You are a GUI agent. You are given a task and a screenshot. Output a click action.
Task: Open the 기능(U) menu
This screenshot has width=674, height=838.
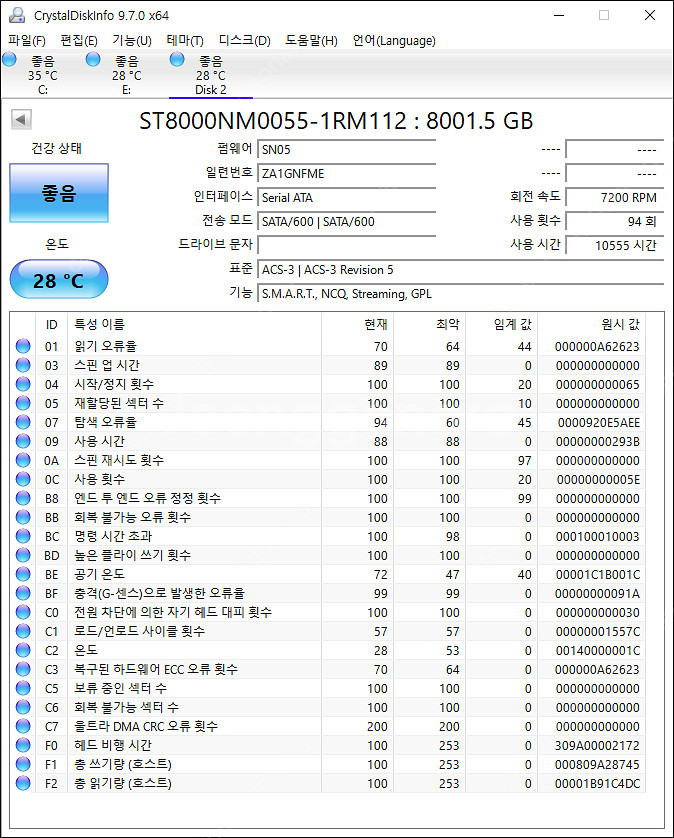click(x=131, y=41)
